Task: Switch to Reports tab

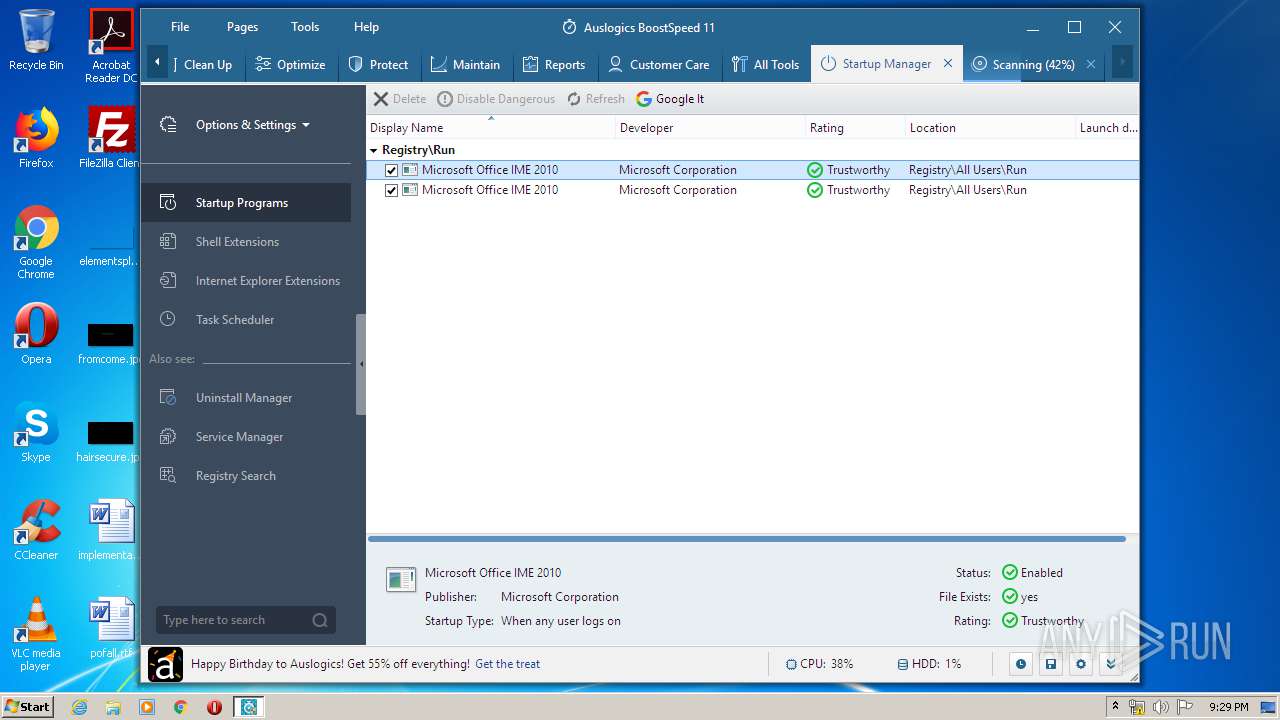Action: [554, 64]
